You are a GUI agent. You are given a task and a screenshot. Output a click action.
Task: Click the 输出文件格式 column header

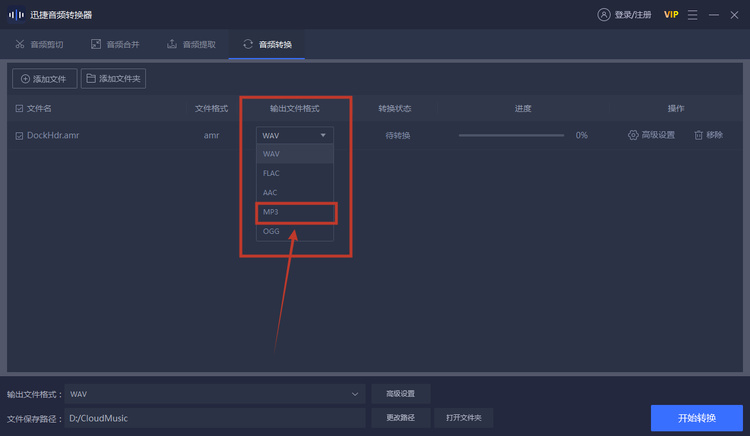point(295,109)
